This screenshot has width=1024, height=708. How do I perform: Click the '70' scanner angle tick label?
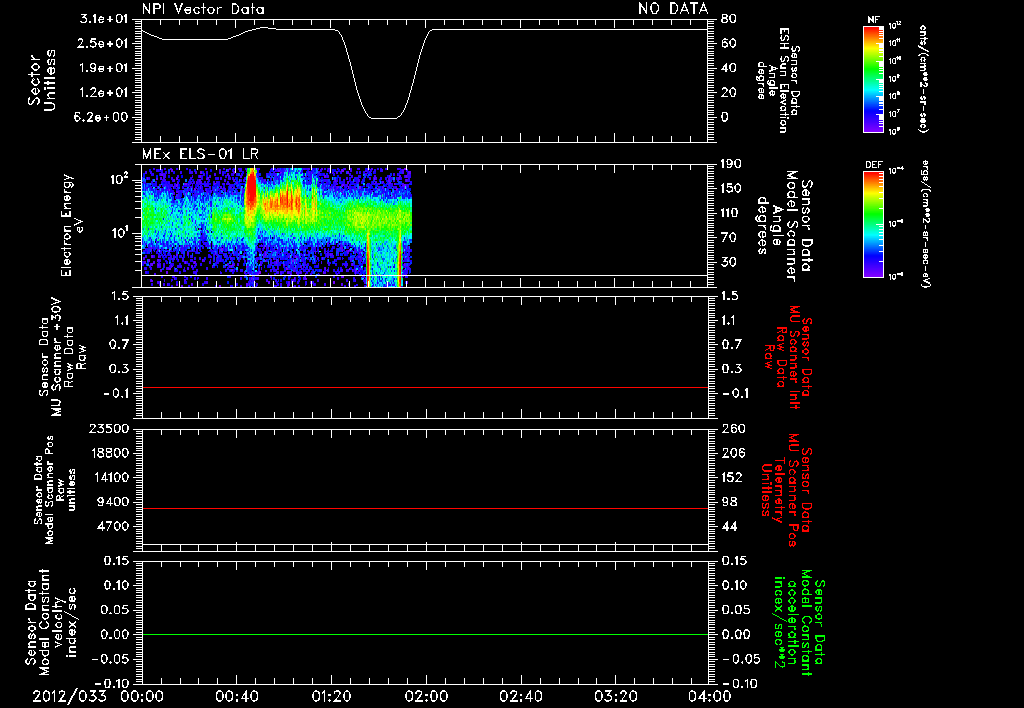729,238
